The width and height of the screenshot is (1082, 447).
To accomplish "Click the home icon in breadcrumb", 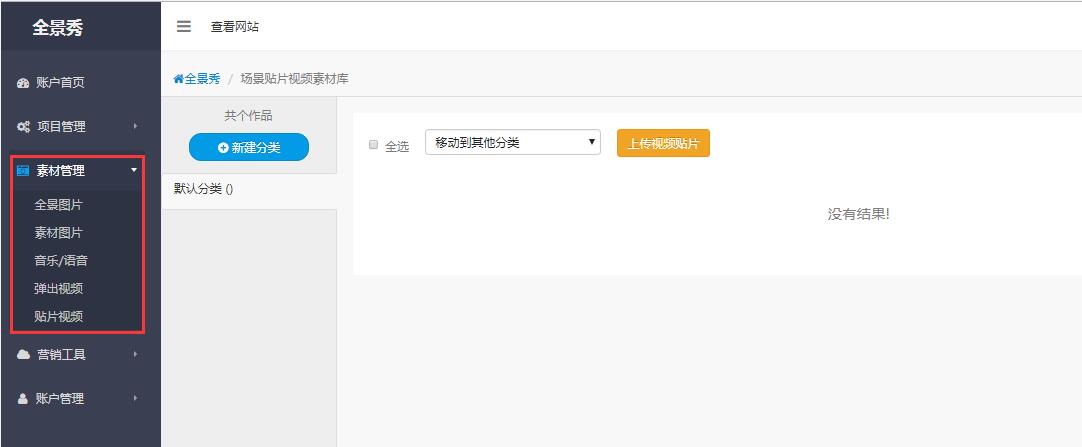I will 179,79.
